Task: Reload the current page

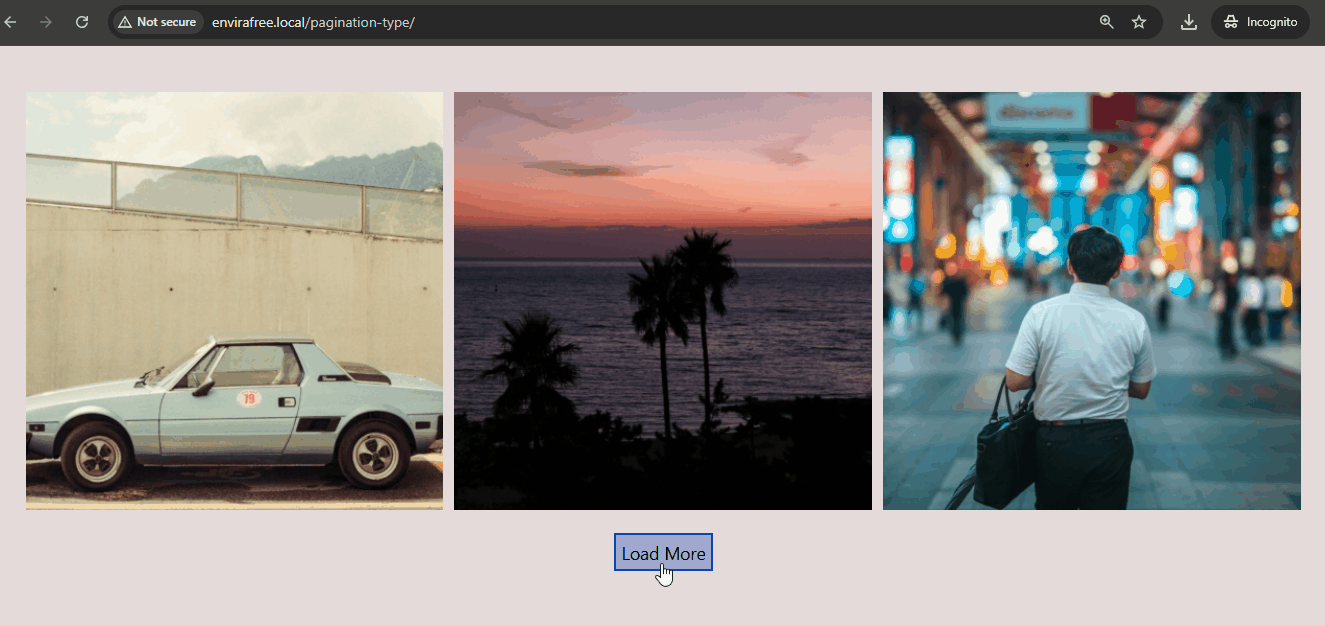Action: tap(82, 22)
